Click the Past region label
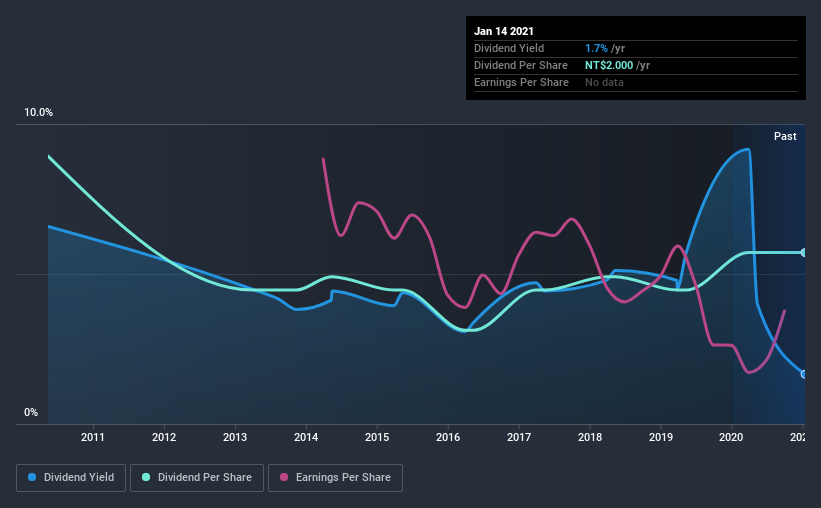The width and height of the screenshot is (821, 508). 785,136
